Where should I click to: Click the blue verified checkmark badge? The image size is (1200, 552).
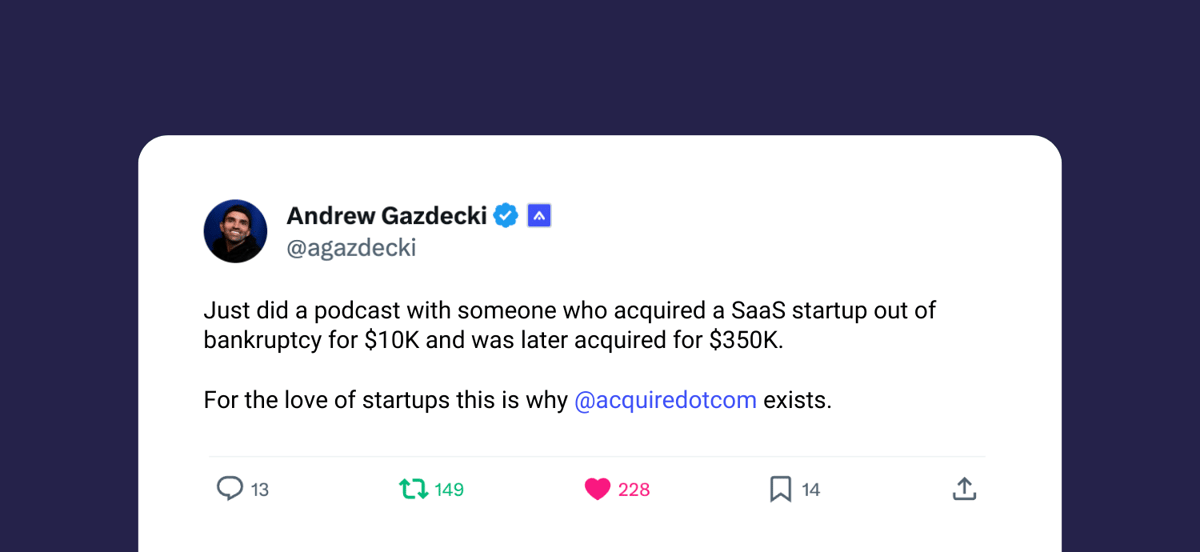click(506, 215)
